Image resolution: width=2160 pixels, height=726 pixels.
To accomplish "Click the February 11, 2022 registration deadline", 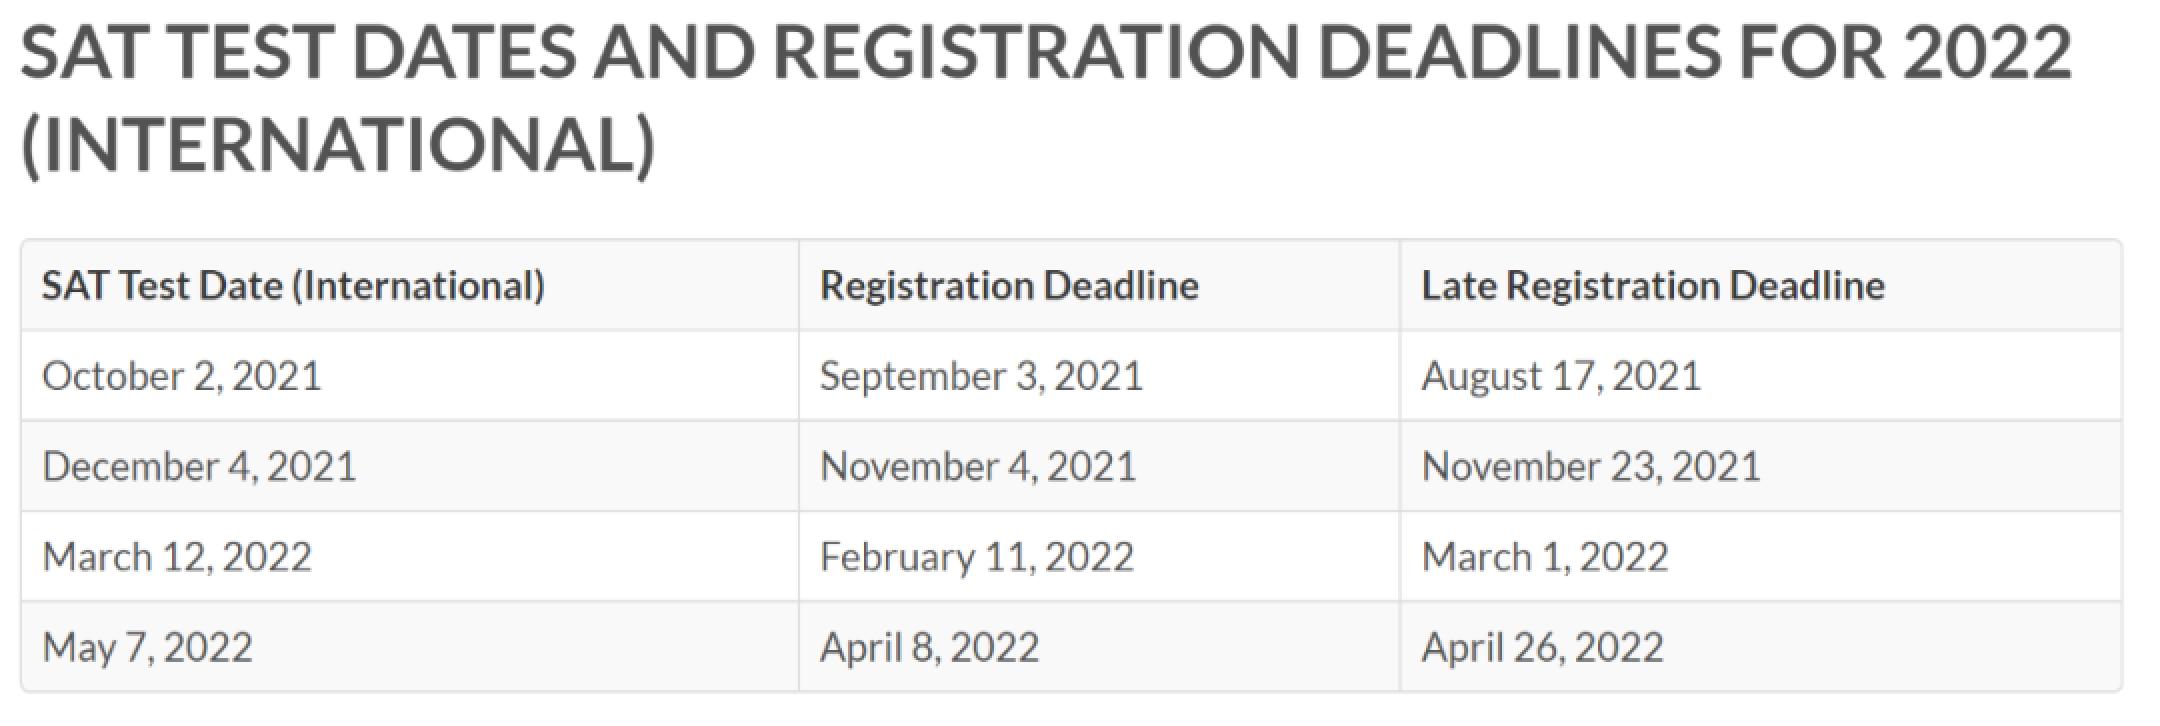I will [977, 557].
